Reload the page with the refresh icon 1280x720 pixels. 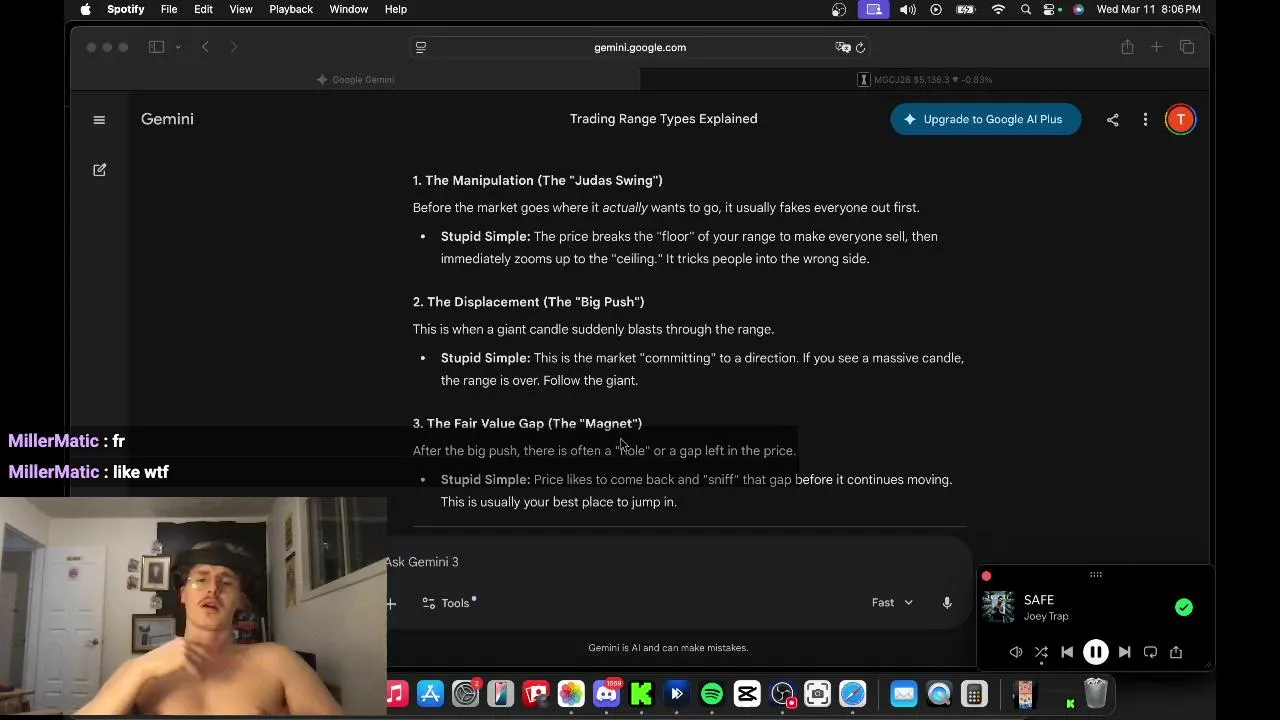(x=860, y=47)
